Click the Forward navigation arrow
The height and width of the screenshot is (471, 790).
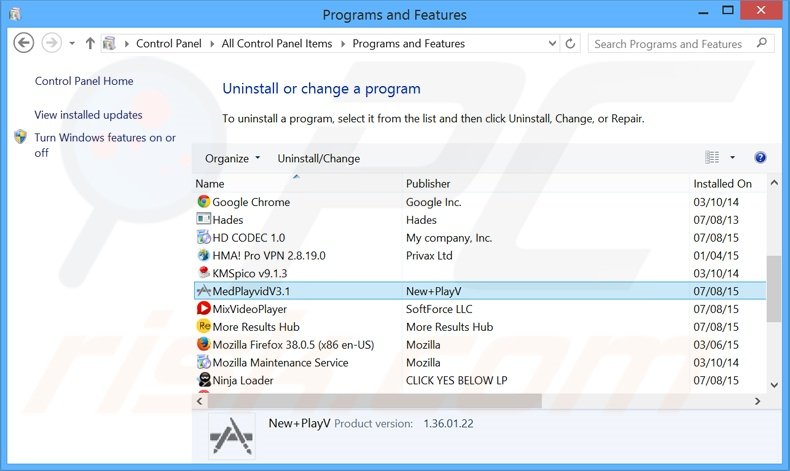51,43
